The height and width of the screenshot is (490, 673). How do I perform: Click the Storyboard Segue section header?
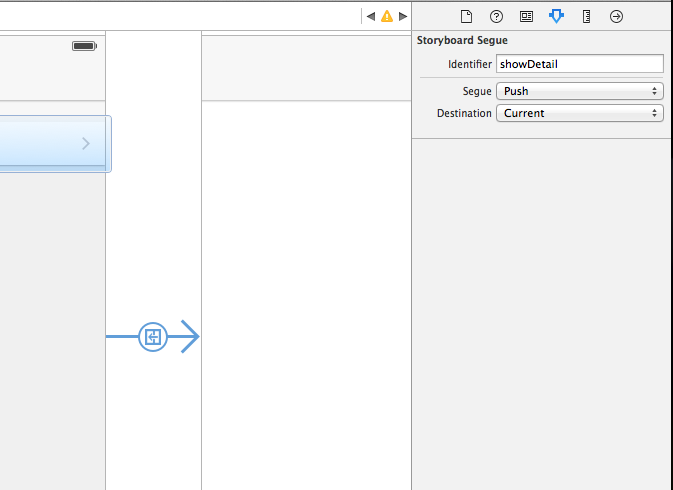[x=462, y=41]
